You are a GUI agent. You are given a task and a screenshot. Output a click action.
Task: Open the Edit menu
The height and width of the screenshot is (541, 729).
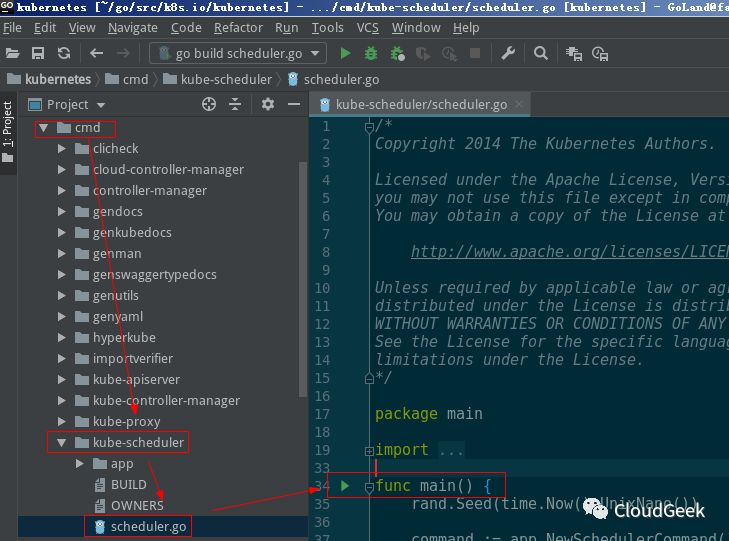[x=45, y=28]
